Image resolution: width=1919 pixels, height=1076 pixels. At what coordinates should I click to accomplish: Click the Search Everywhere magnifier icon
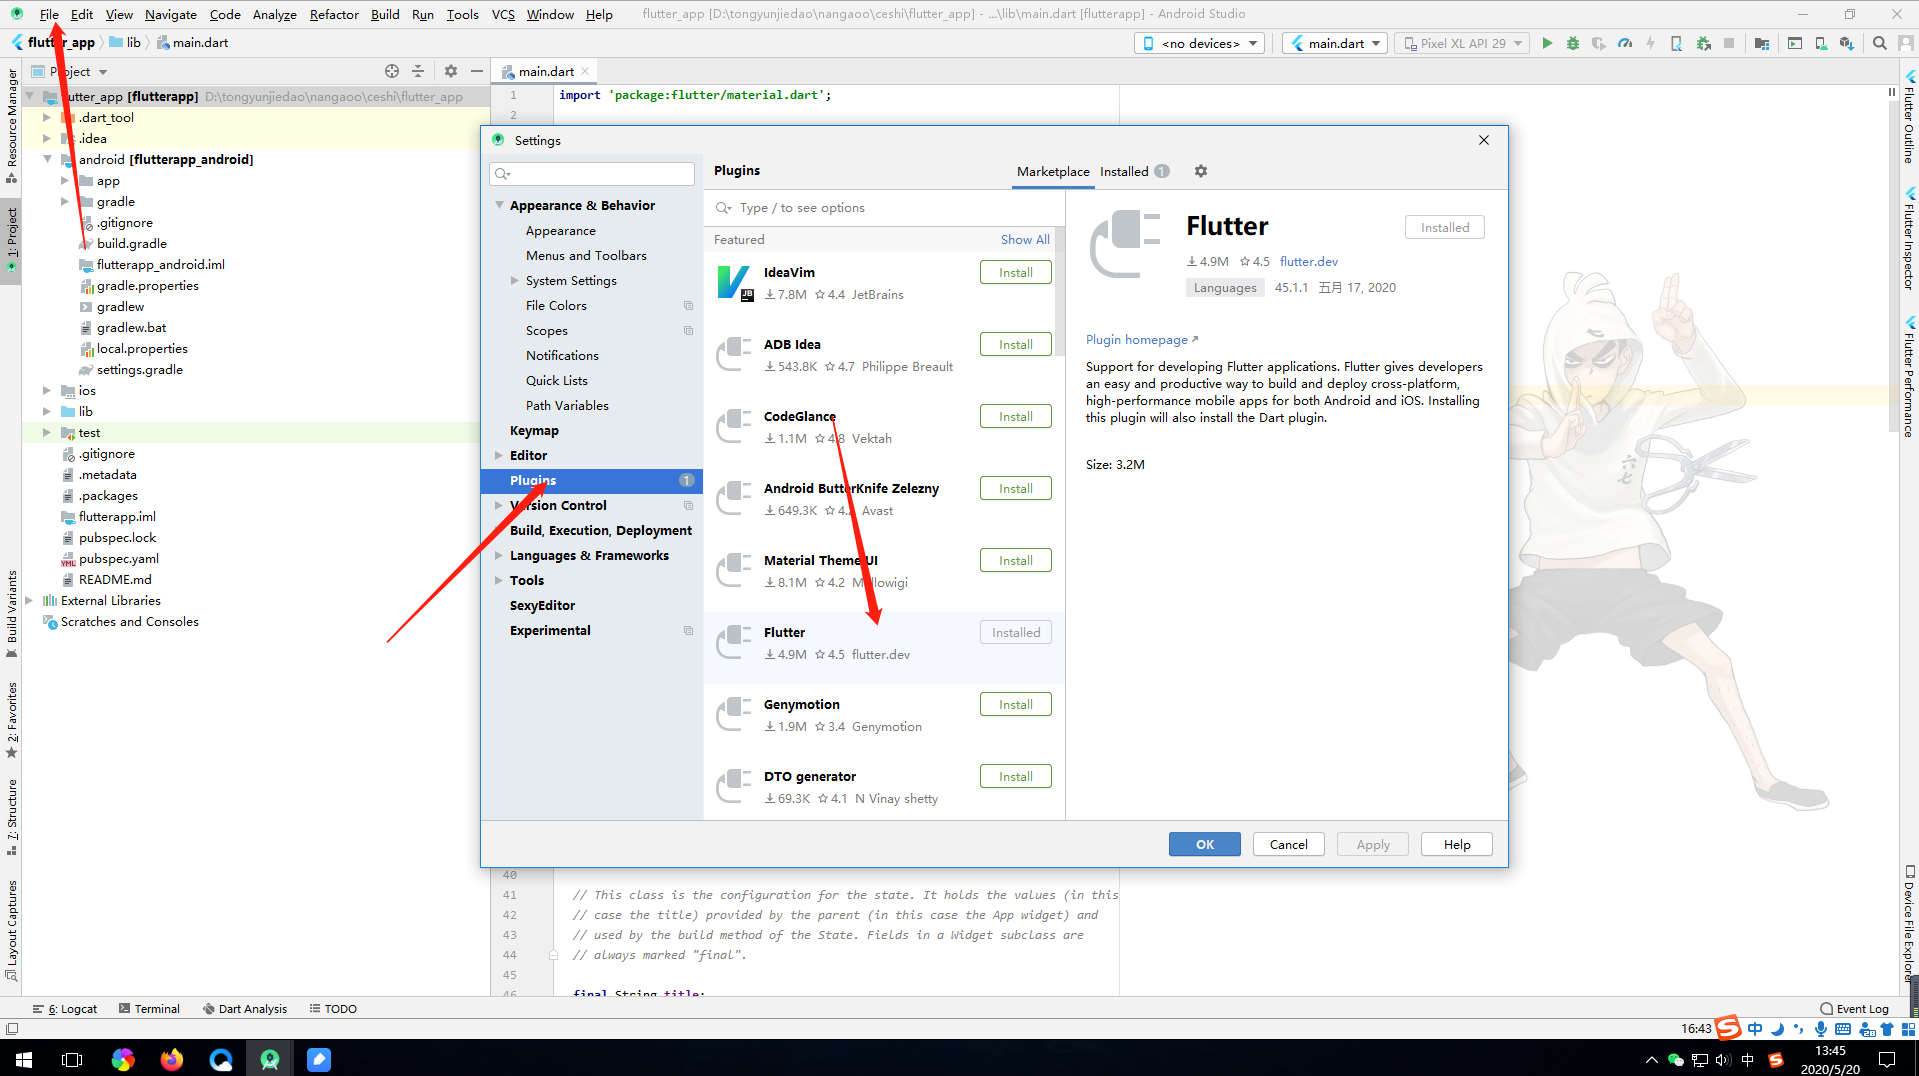[x=1880, y=43]
